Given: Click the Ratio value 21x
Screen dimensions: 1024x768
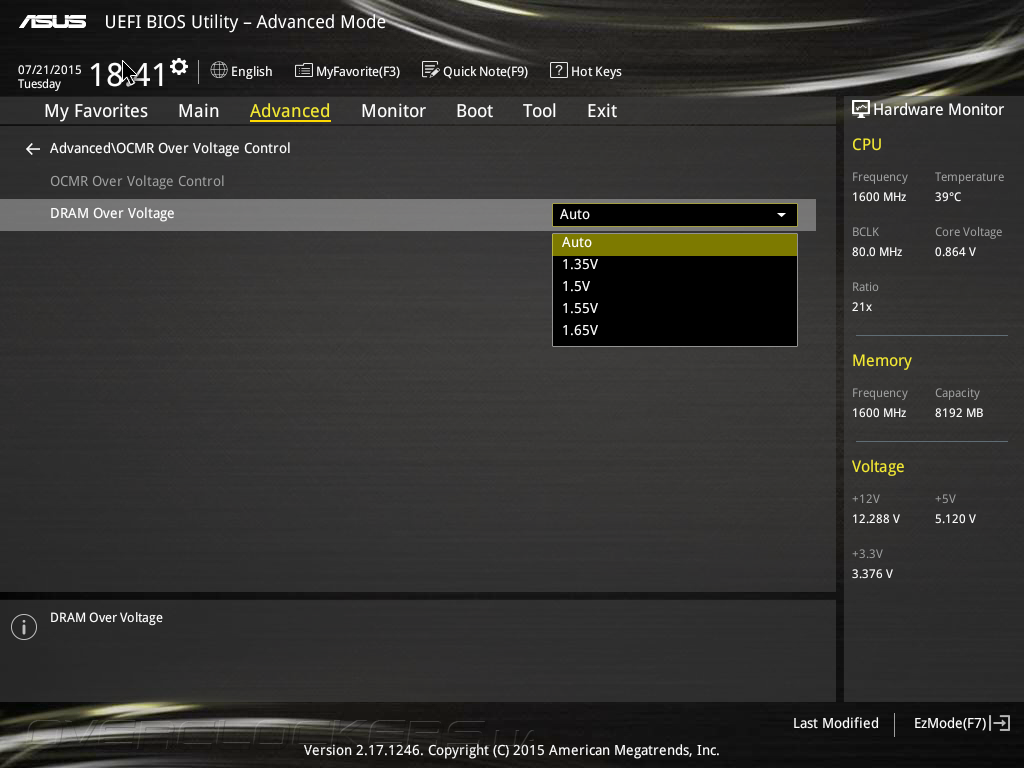Looking at the screenshot, I should 861,306.
